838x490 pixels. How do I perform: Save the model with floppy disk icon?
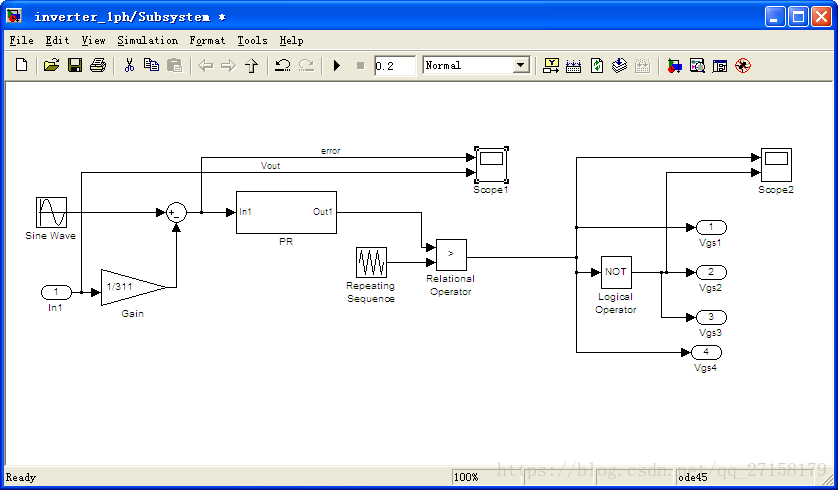click(75, 66)
